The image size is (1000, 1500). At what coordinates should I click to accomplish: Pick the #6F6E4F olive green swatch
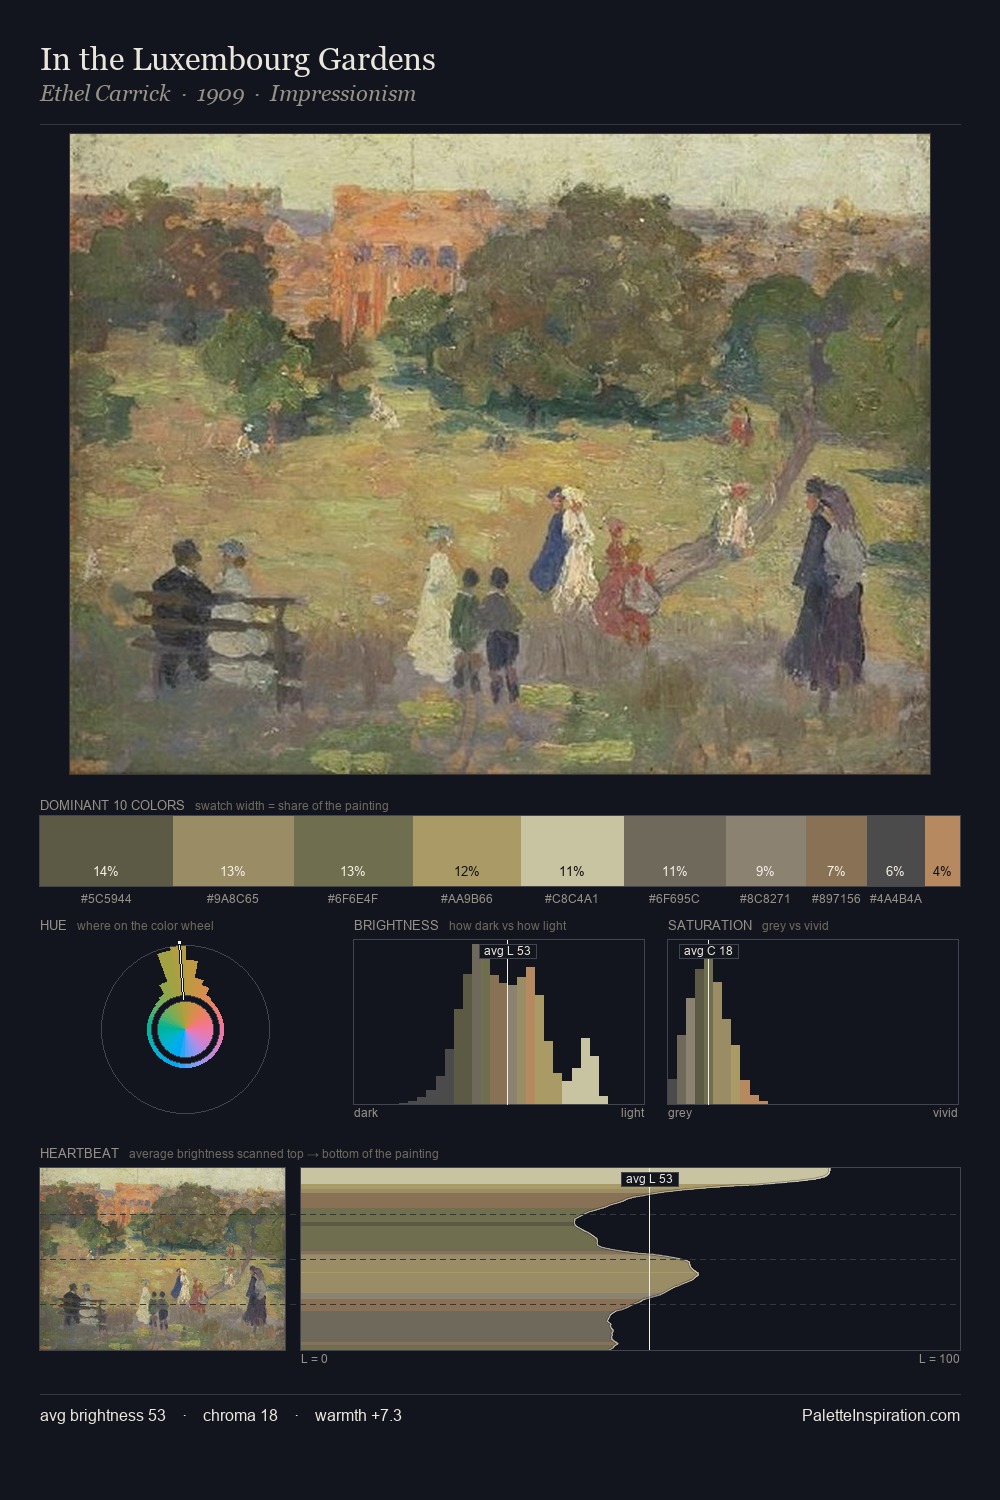point(353,851)
